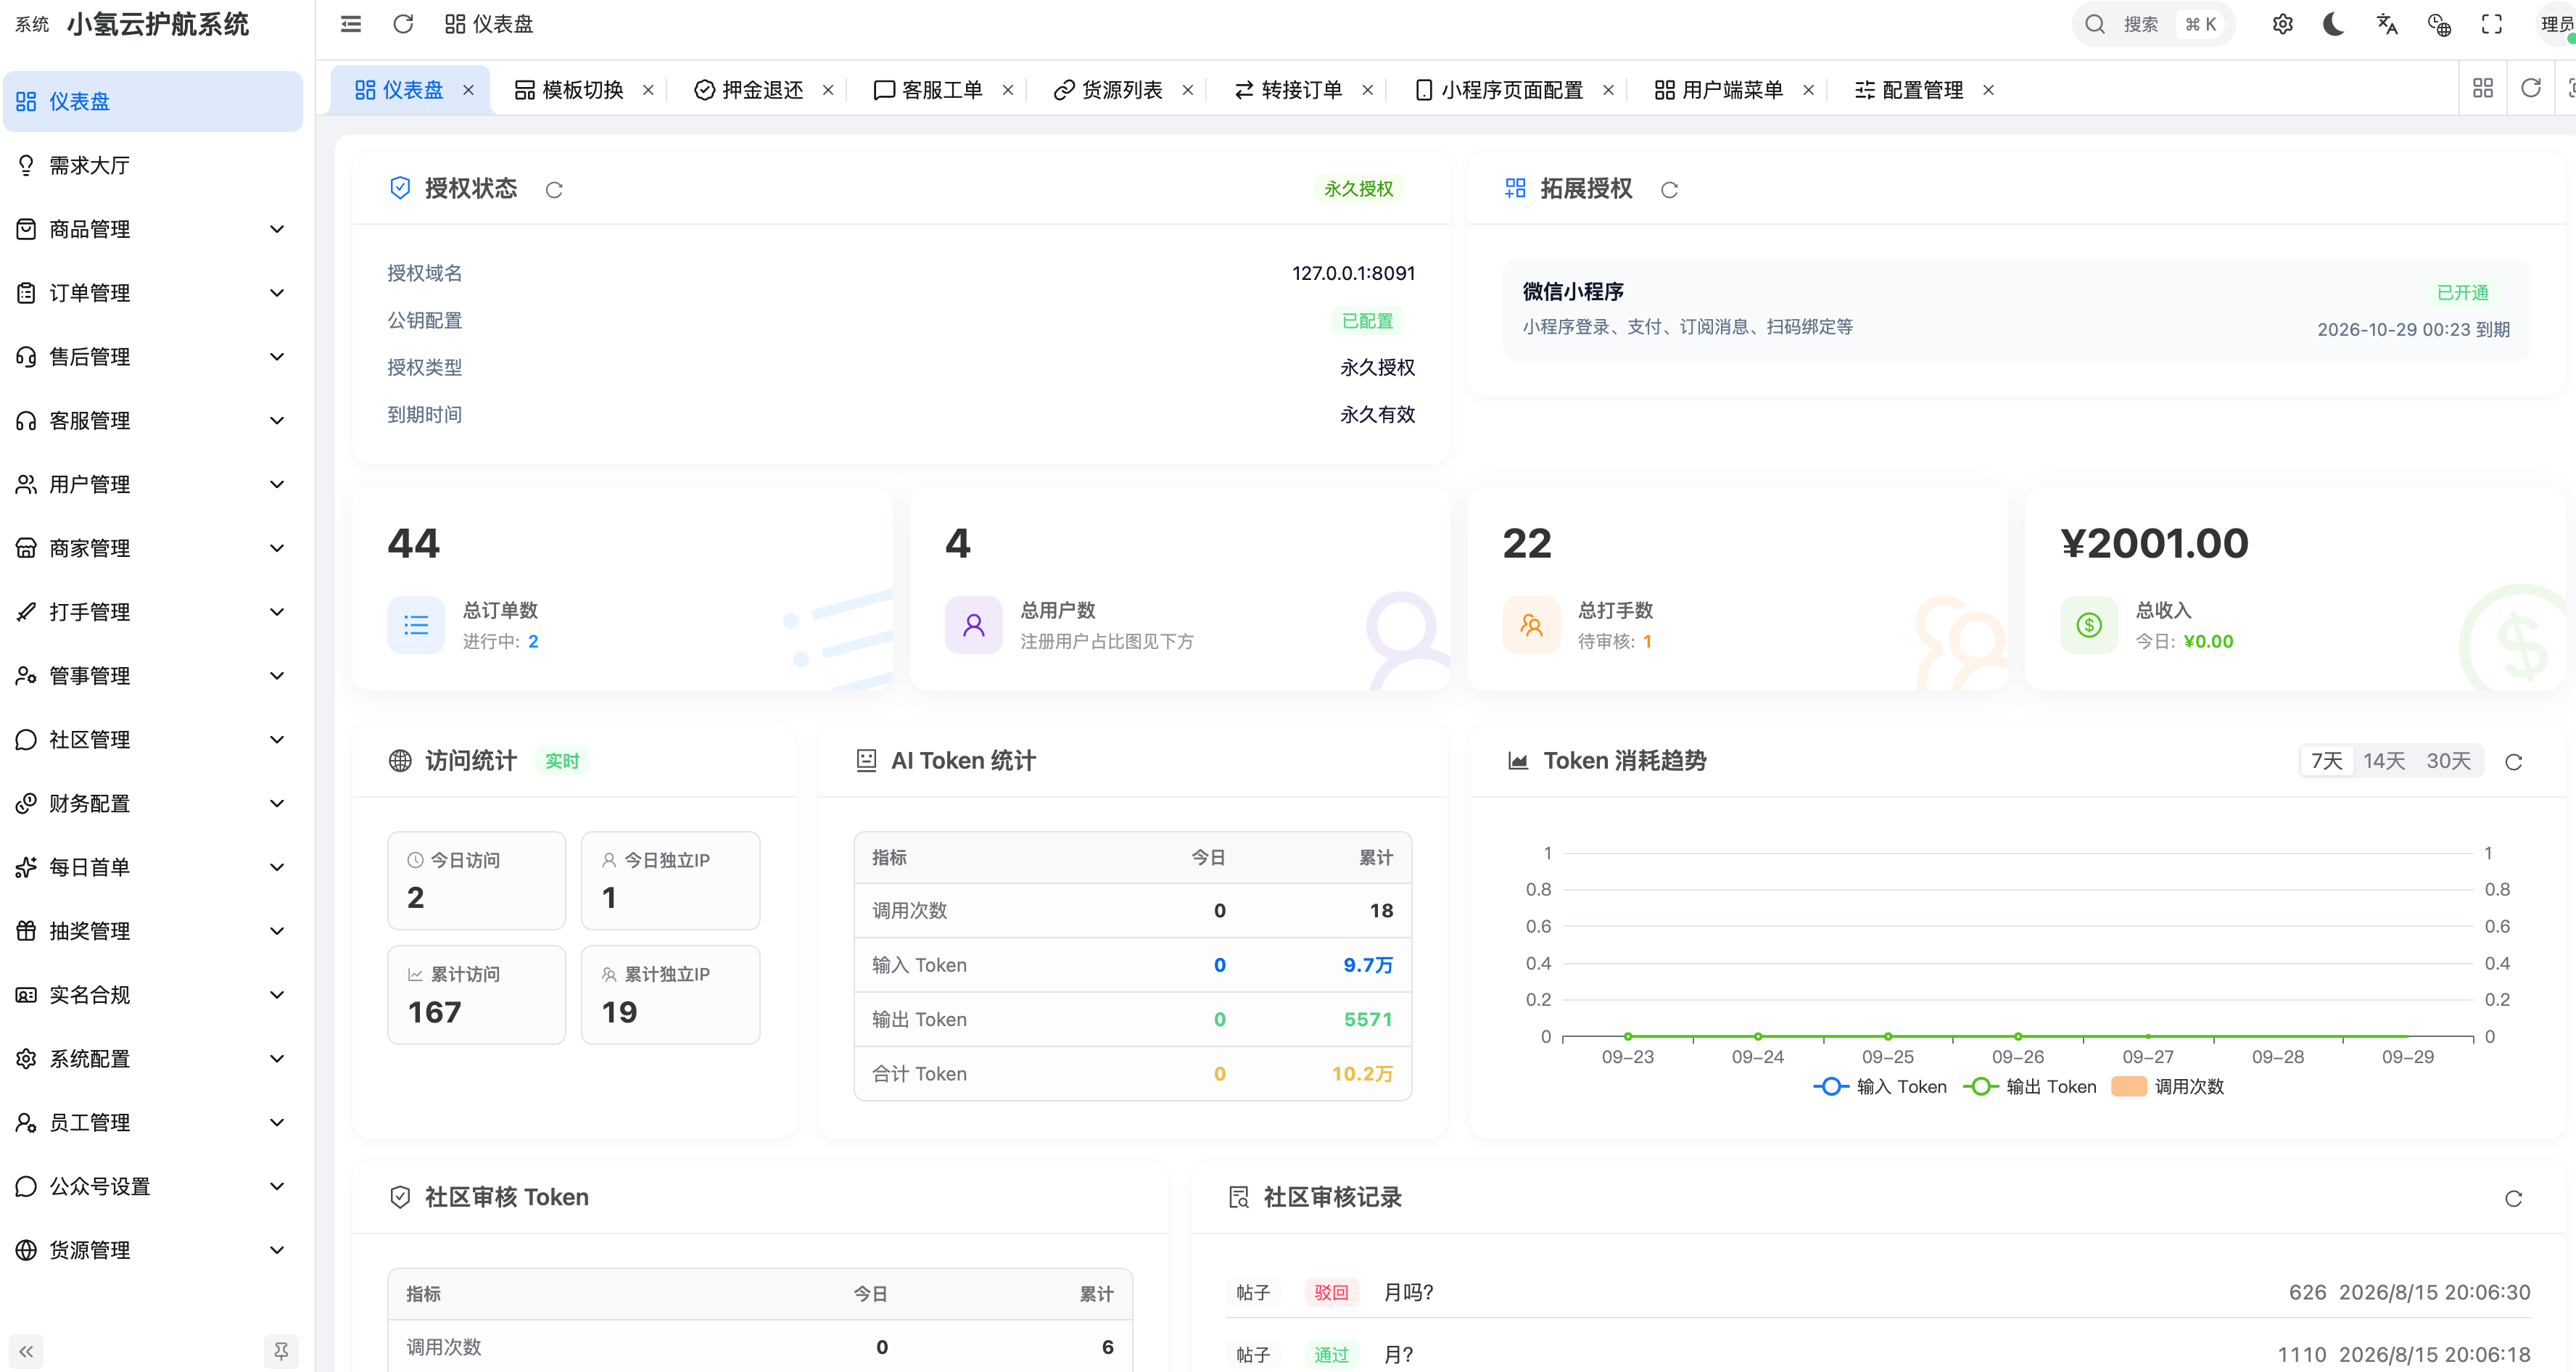Image resolution: width=2576 pixels, height=1372 pixels.
Task: Refresh 社区审核记录 list
Action: (x=2514, y=1198)
